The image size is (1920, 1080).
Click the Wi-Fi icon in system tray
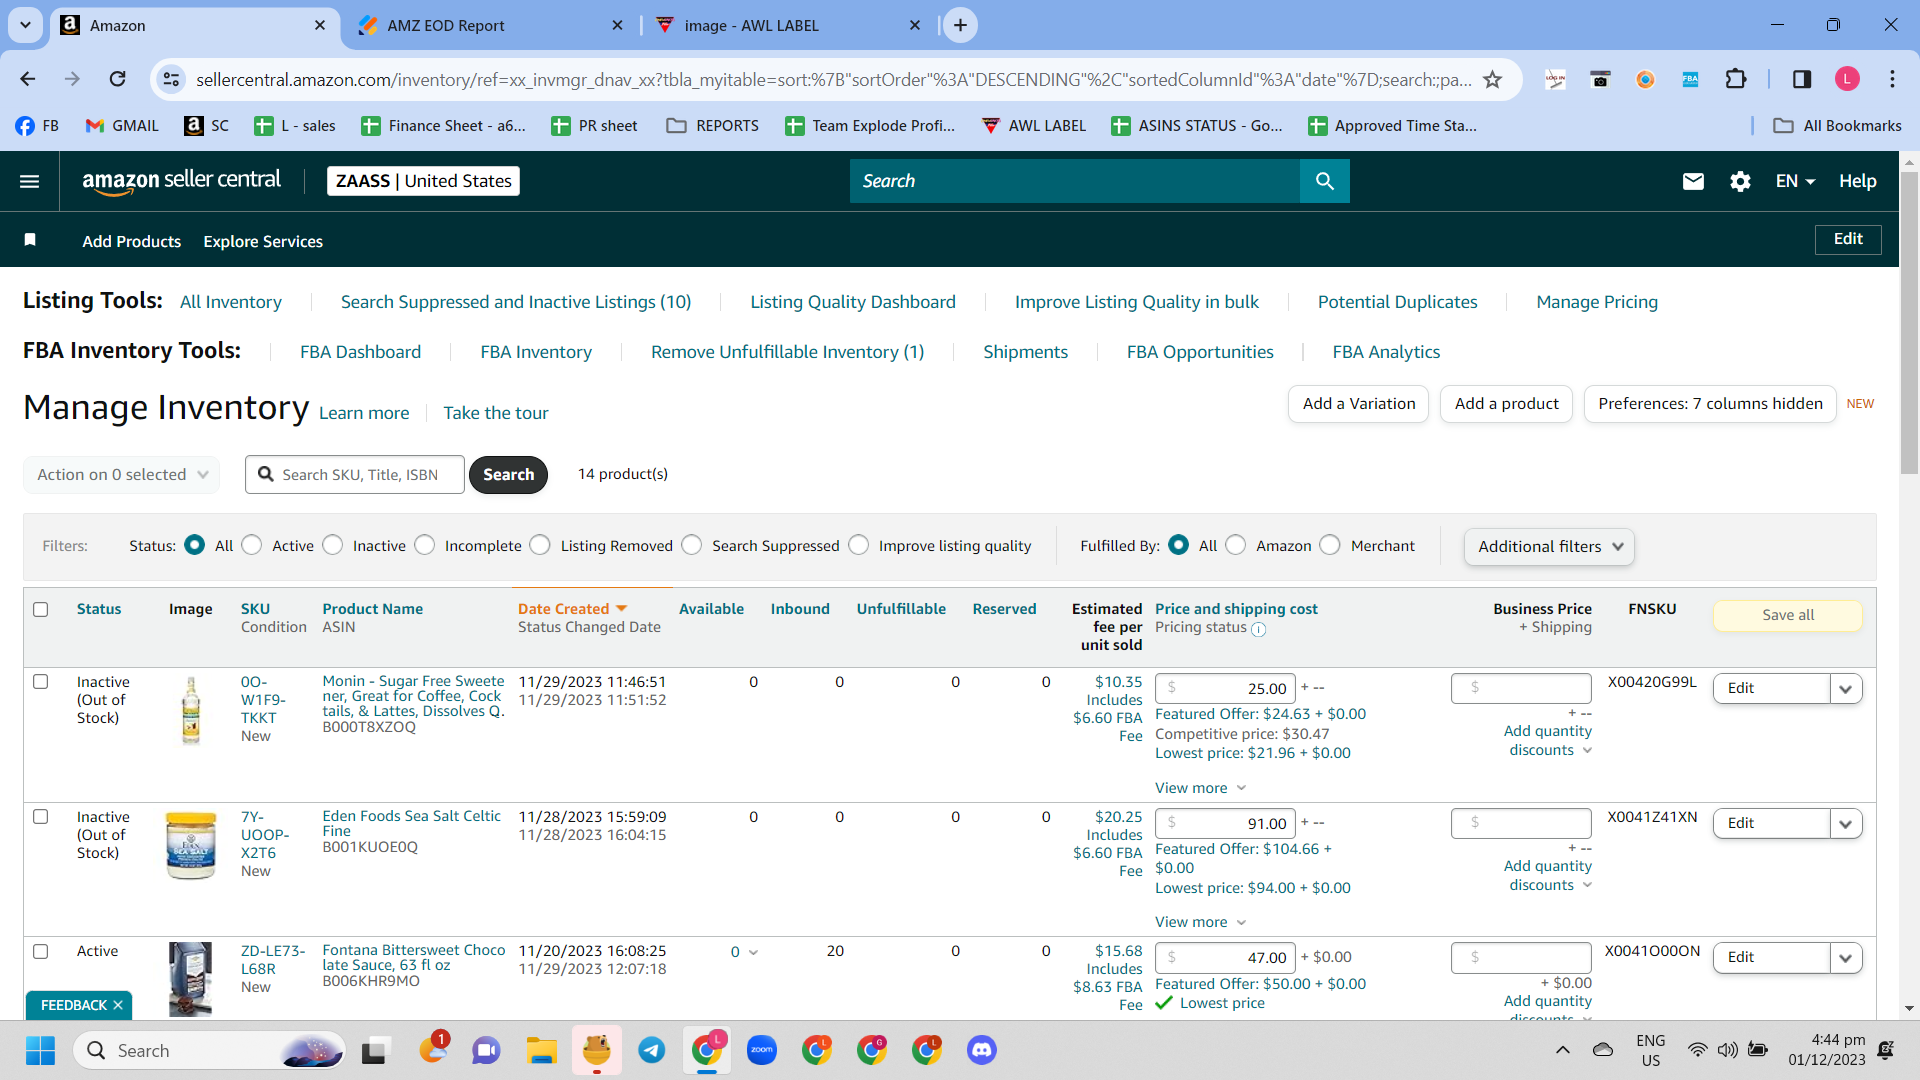coord(1697,1050)
